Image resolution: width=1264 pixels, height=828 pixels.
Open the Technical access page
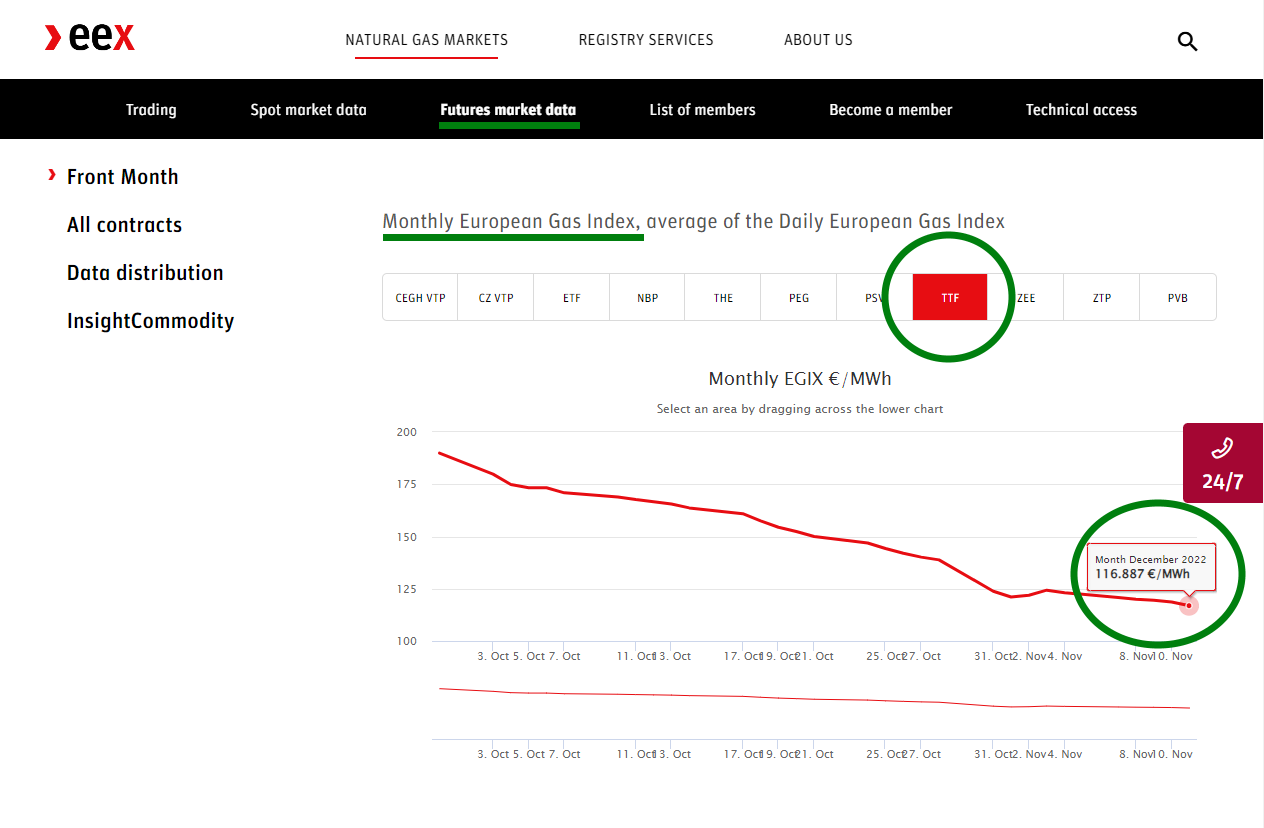tap(1081, 110)
